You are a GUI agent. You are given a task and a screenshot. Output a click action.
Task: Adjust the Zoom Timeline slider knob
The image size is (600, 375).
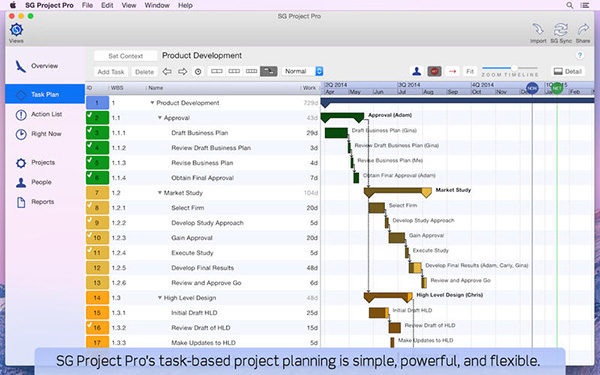tap(514, 68)
